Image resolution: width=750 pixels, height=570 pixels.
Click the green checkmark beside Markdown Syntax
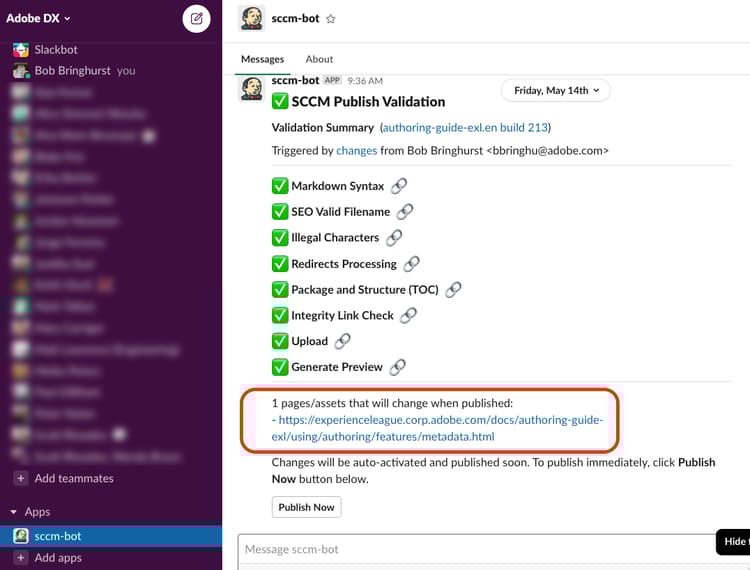click(280, 186)
